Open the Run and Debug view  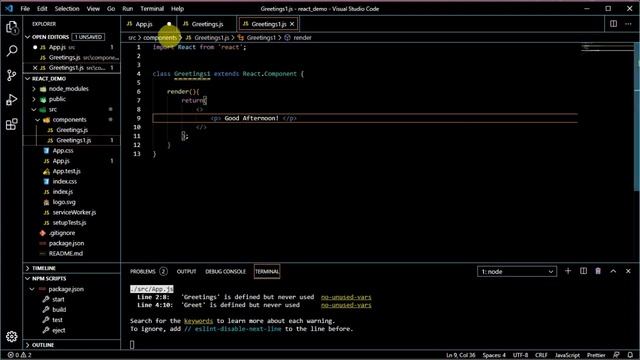[x=12, y=100]
